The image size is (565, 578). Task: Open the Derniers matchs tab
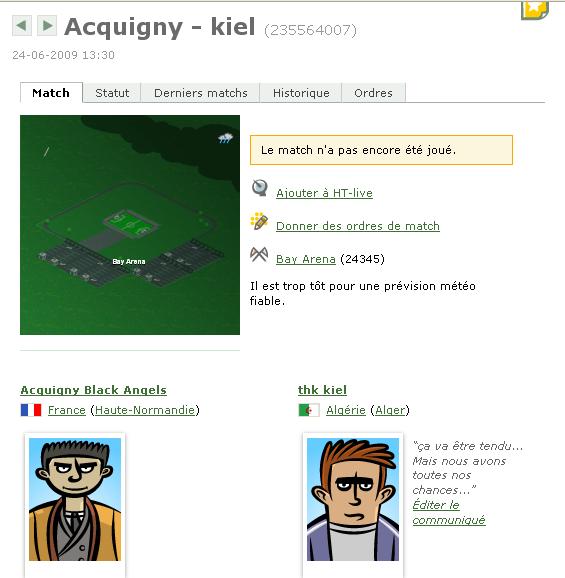point(201,93)
